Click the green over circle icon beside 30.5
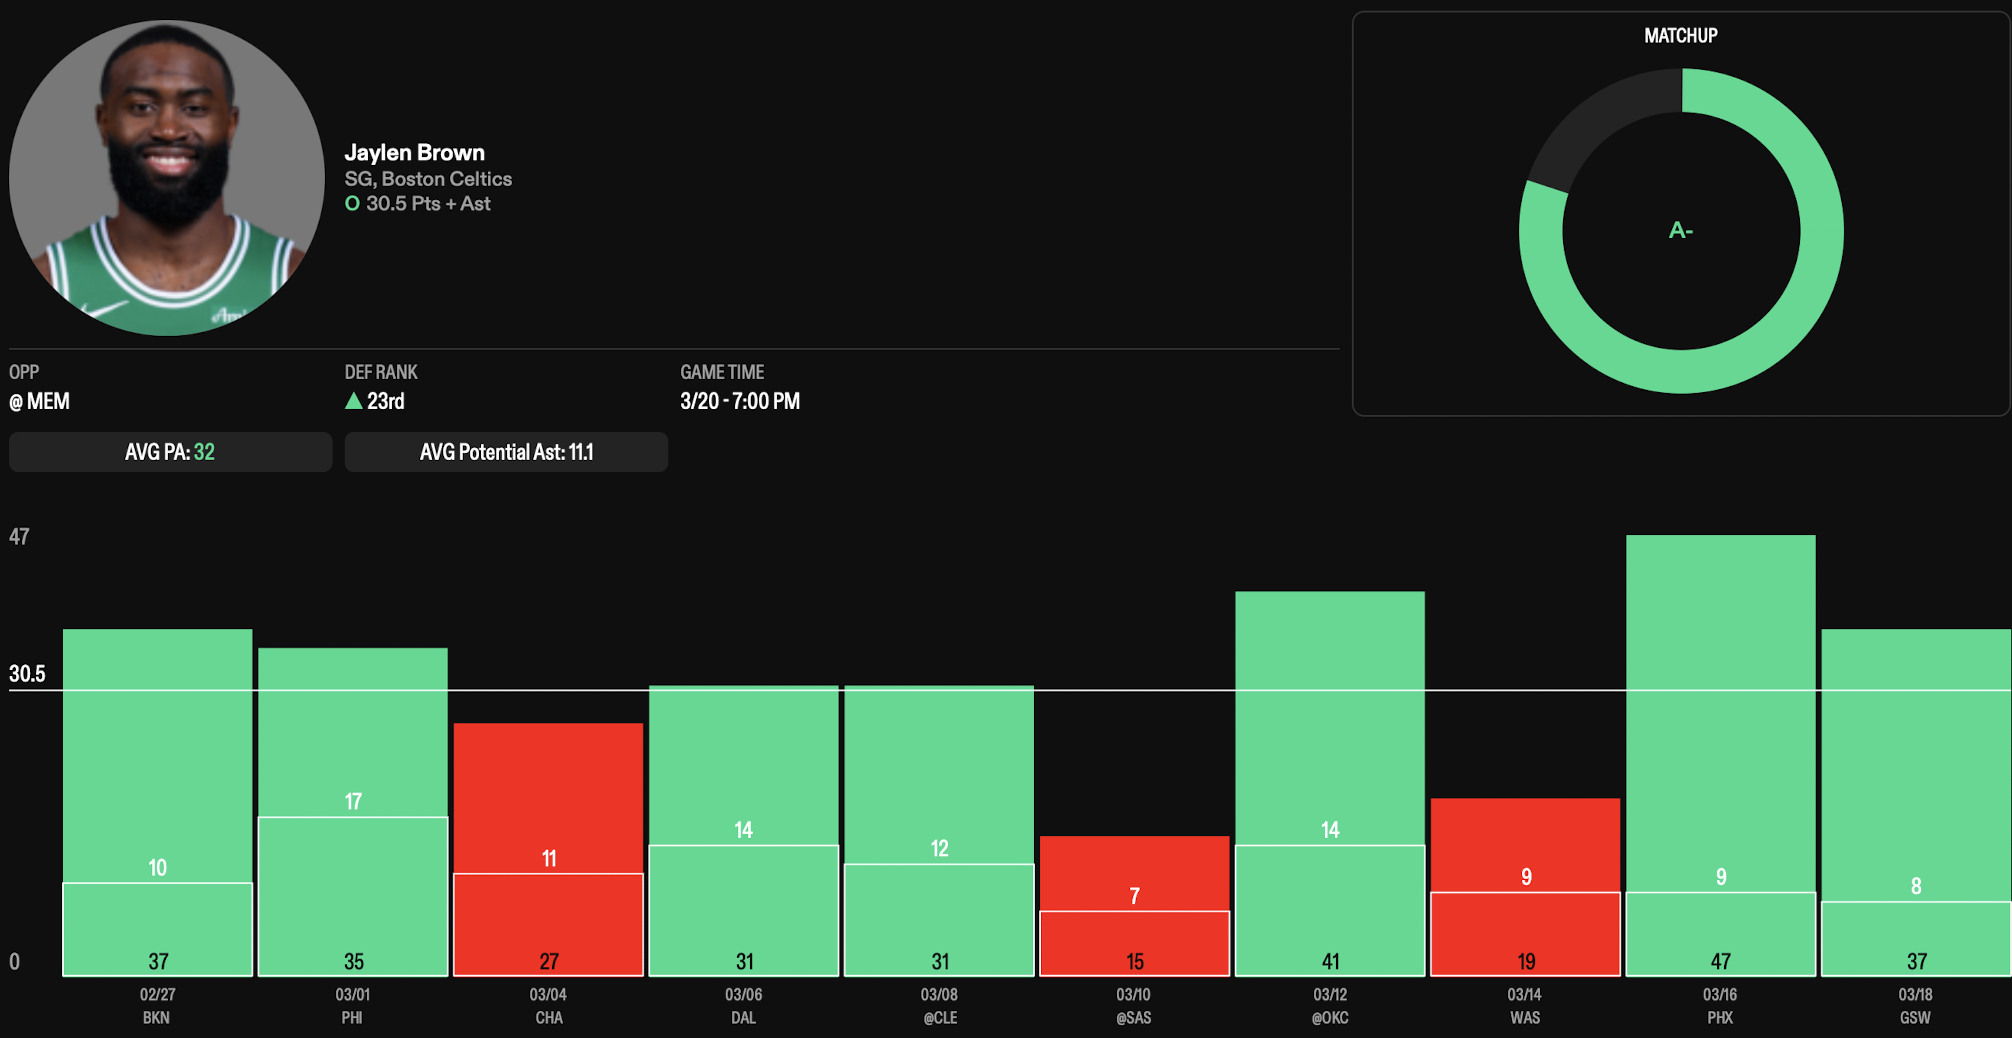The width and height of the screenshot is (2012, 1038). pyautogui.click(x=352, y=204)
